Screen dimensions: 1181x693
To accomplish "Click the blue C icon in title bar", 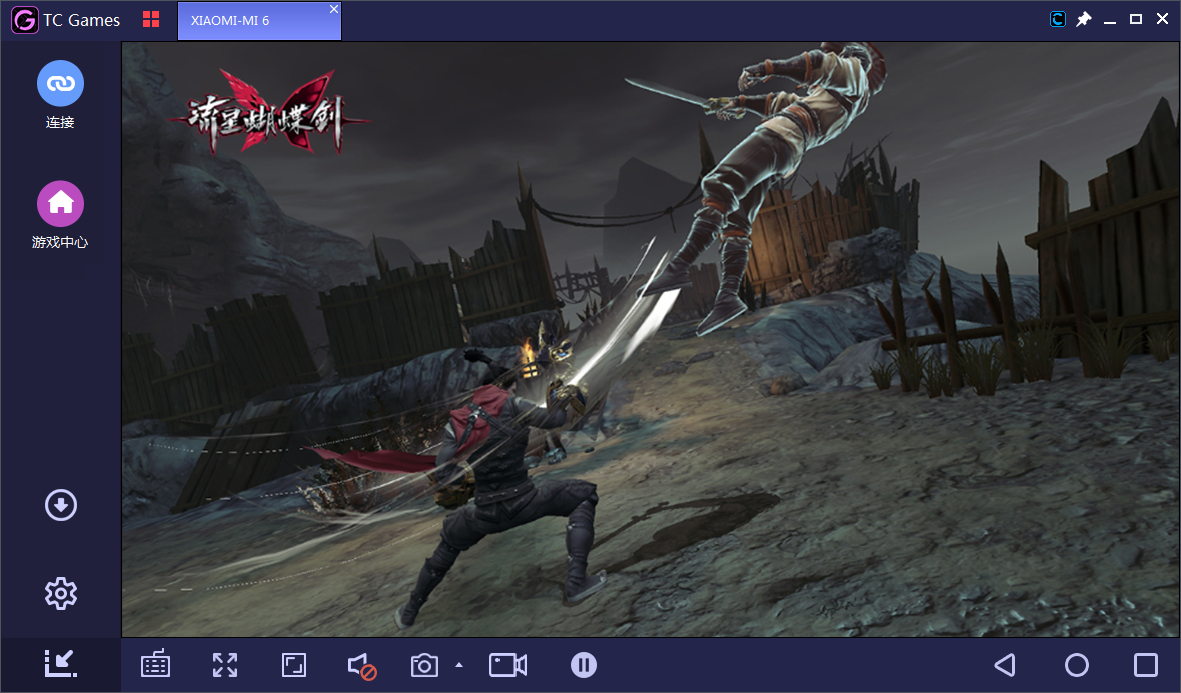I will [x=1057, y=19].
